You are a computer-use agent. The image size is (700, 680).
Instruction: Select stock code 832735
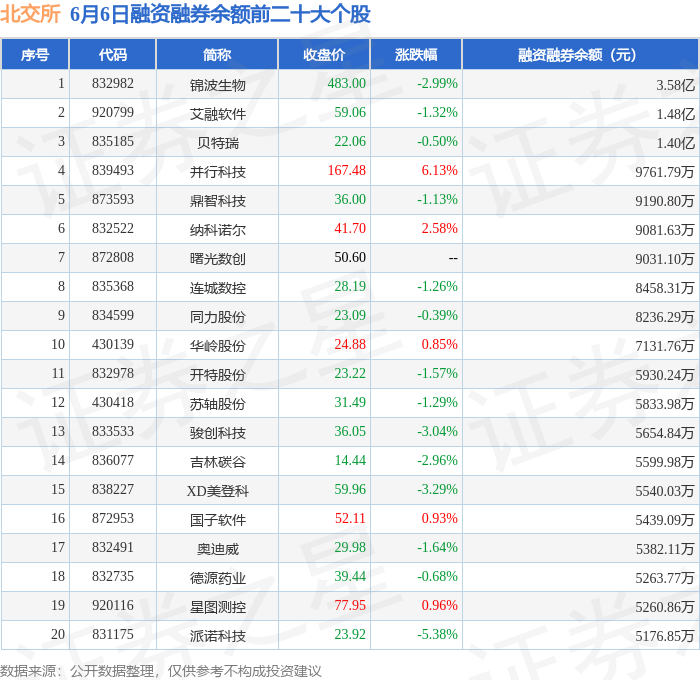click(x=112, y=577)
